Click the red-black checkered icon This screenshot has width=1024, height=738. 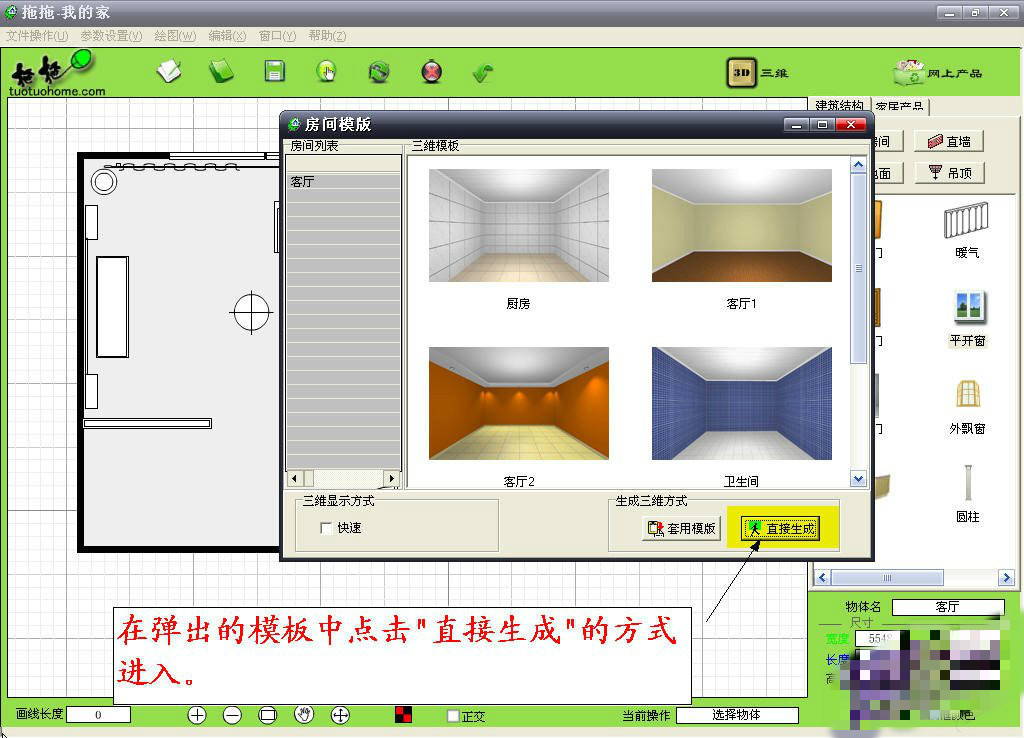click(404, 714)
